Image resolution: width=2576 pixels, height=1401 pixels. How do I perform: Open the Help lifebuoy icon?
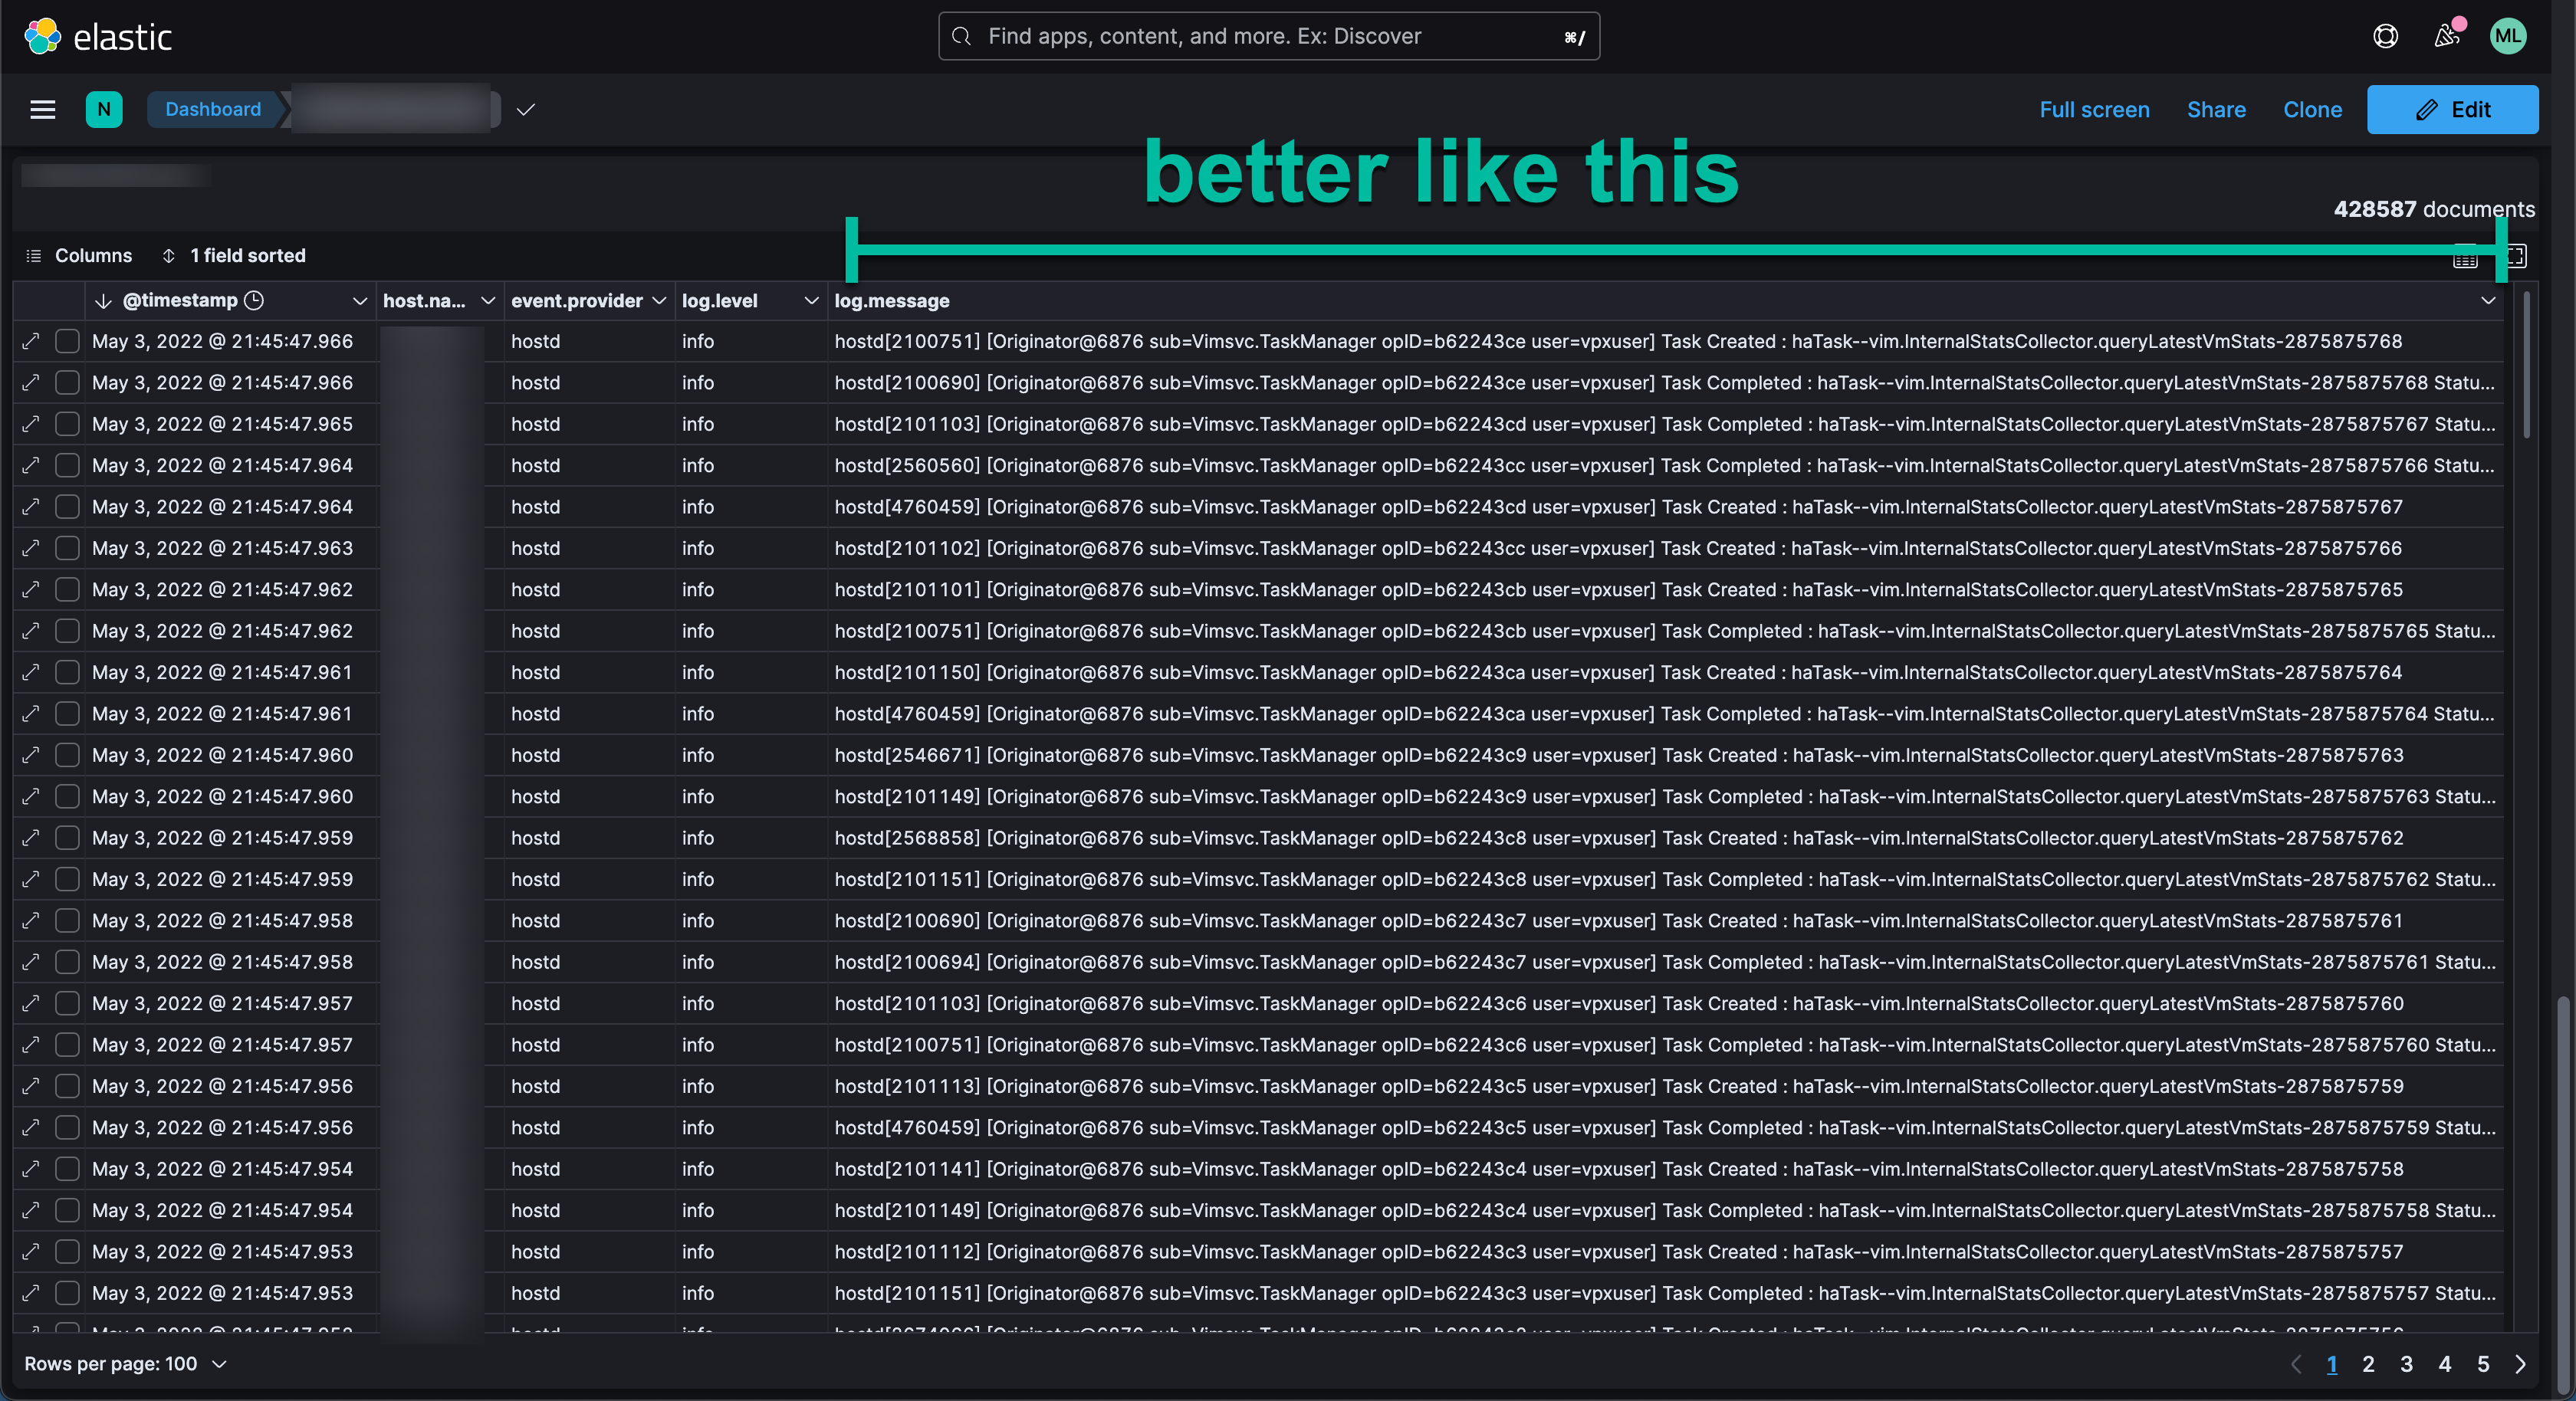[x=2385, y=36]
